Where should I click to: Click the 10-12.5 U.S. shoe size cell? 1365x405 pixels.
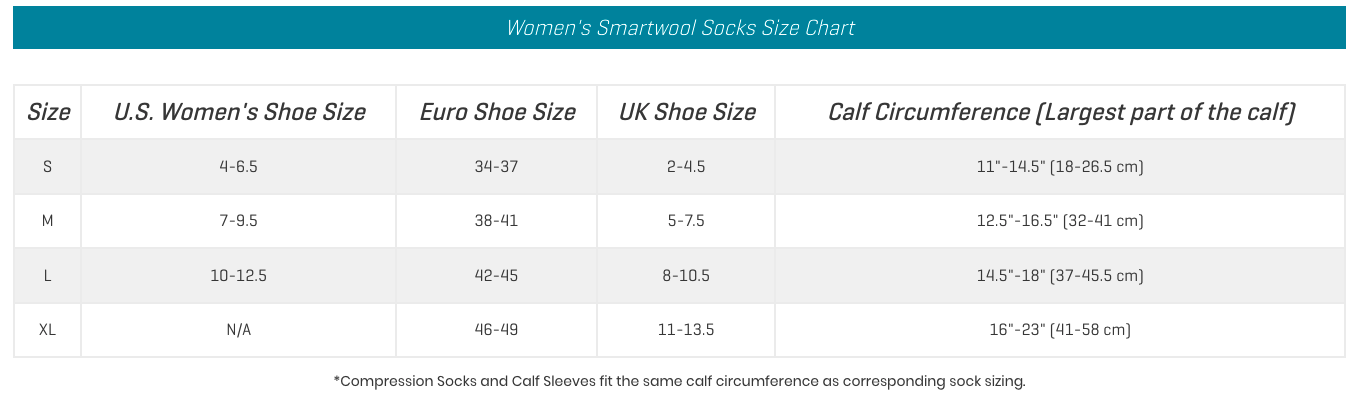(x=239, y=276)
